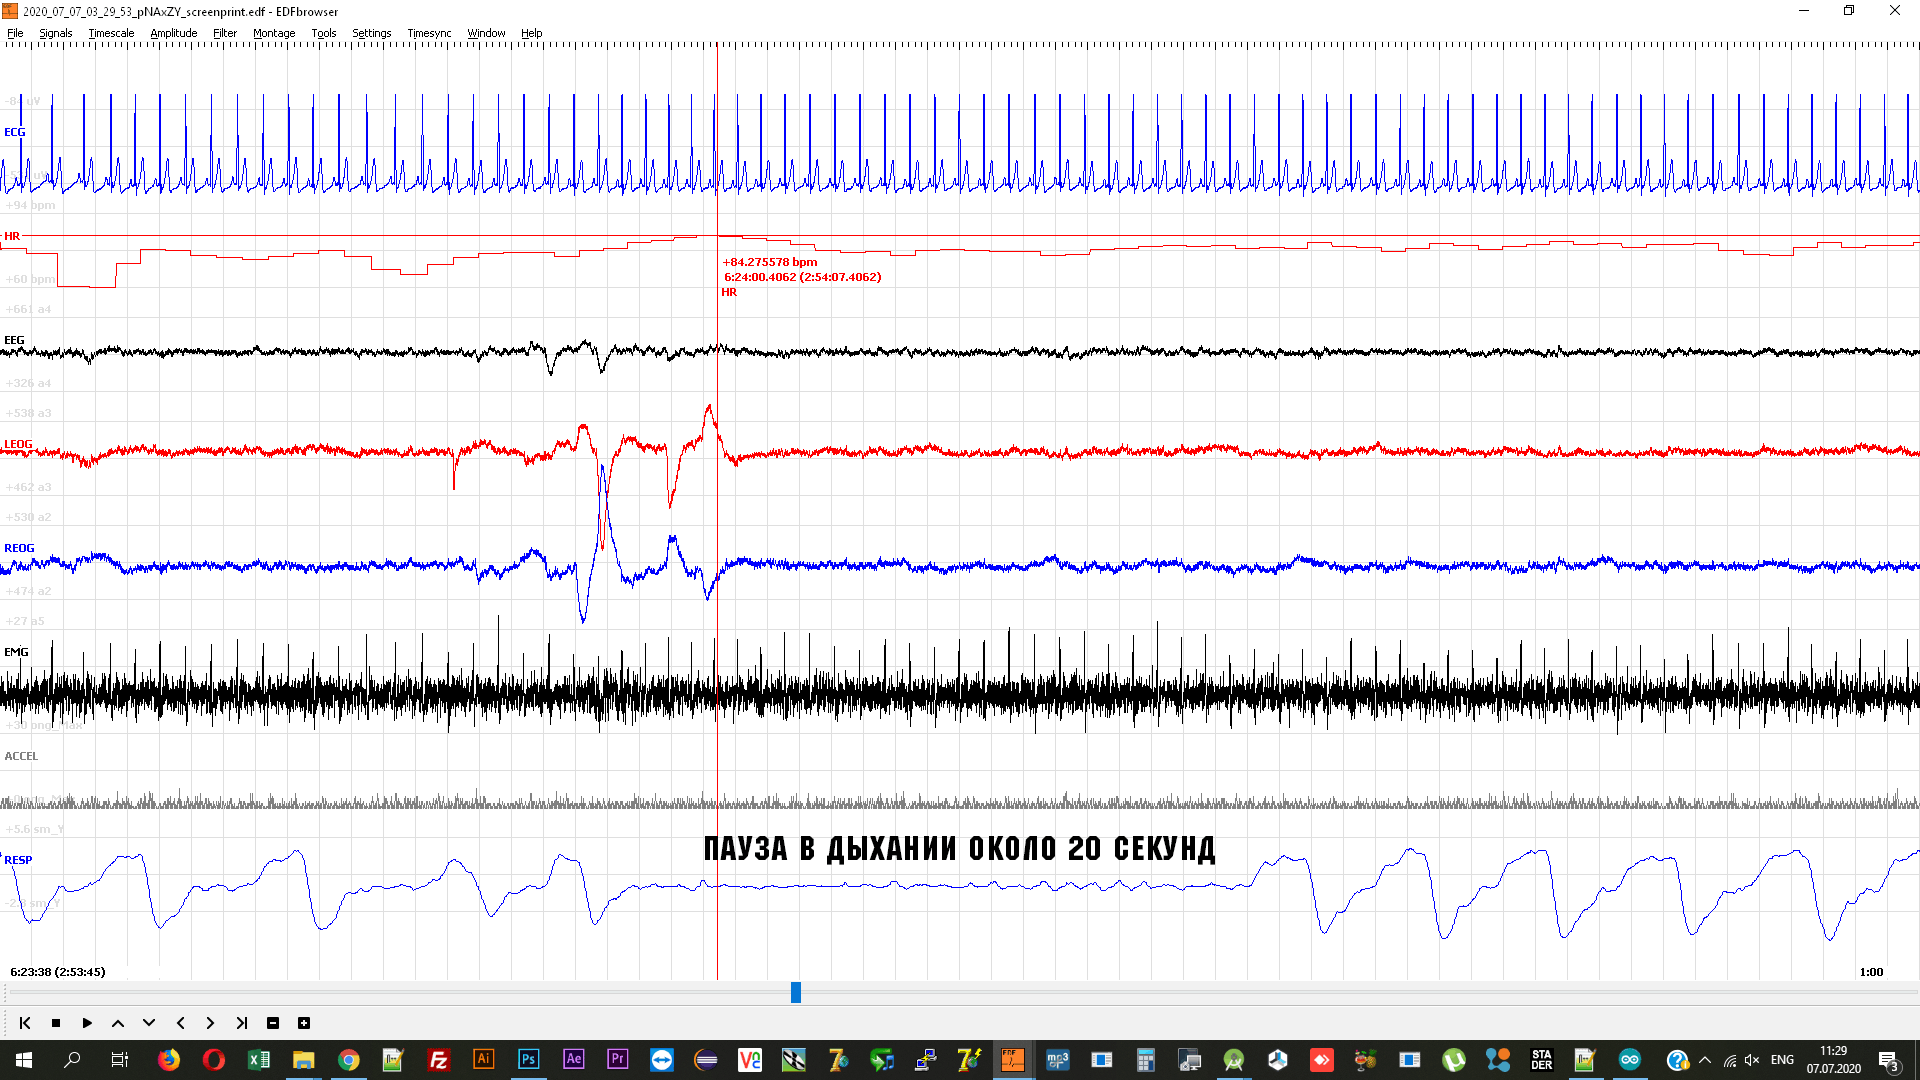The height and width of the screenshot is (1080, 1920).
Task: Go to previous page with left chevron
Action: (x=180, y=1023)
